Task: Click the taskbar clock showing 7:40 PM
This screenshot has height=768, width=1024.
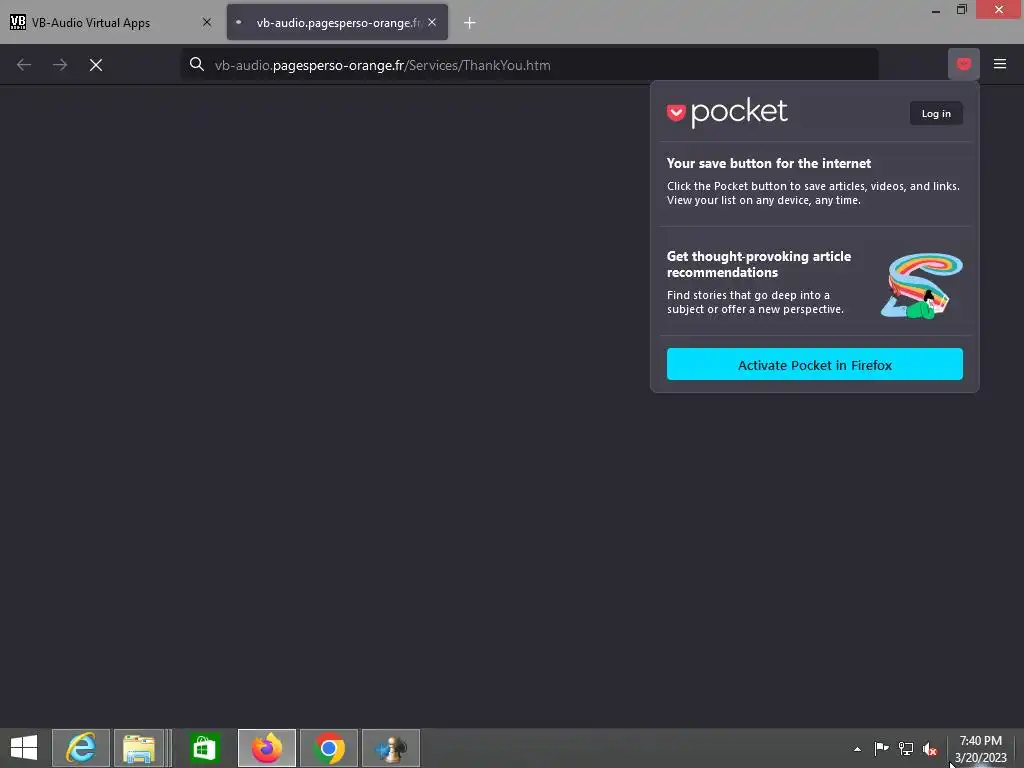Action: [x=981, y=748]
